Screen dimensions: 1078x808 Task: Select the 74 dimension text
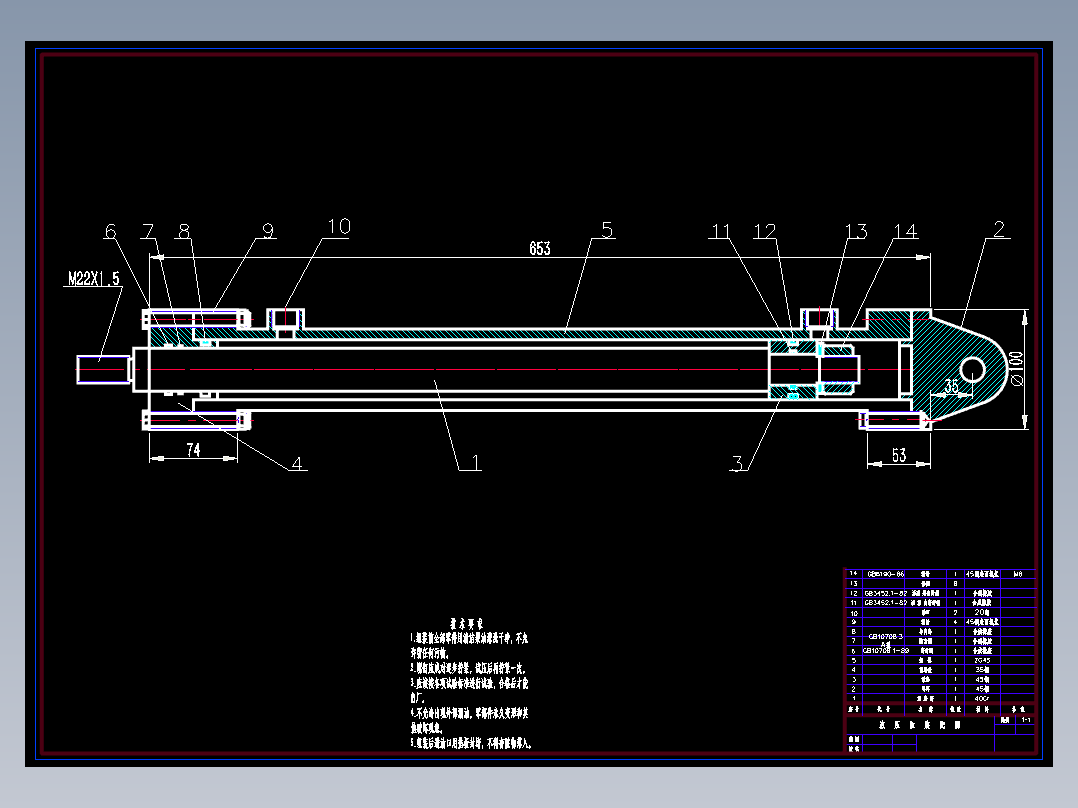click(193, 450)
